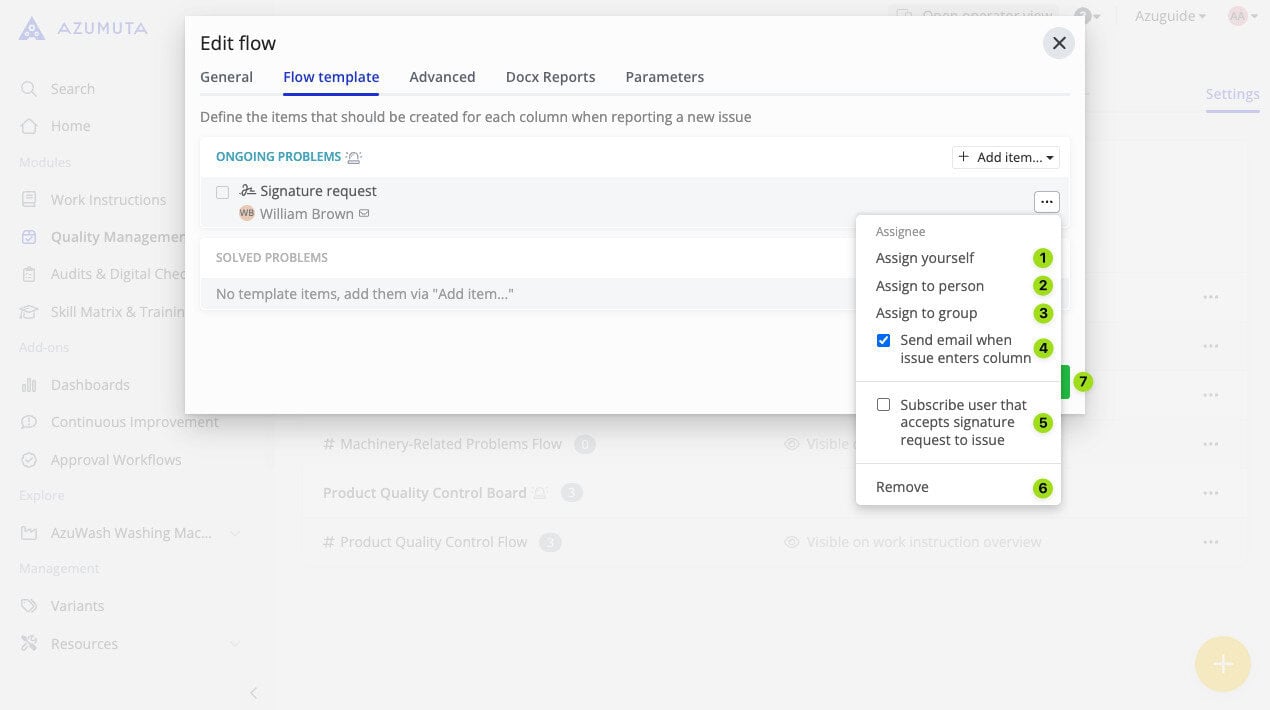Click the Approval Workflows icon

pyautogui.click(x=29, y=460)
